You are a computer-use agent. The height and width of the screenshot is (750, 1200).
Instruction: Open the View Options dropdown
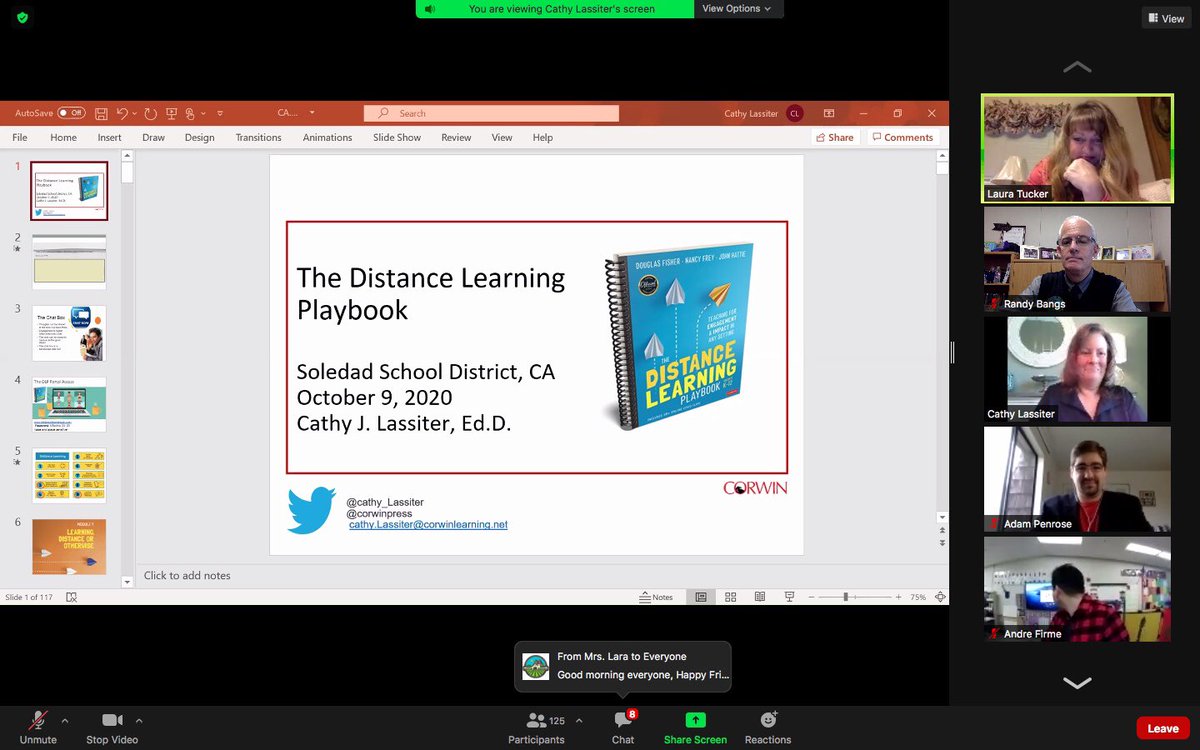click(738, 8)
